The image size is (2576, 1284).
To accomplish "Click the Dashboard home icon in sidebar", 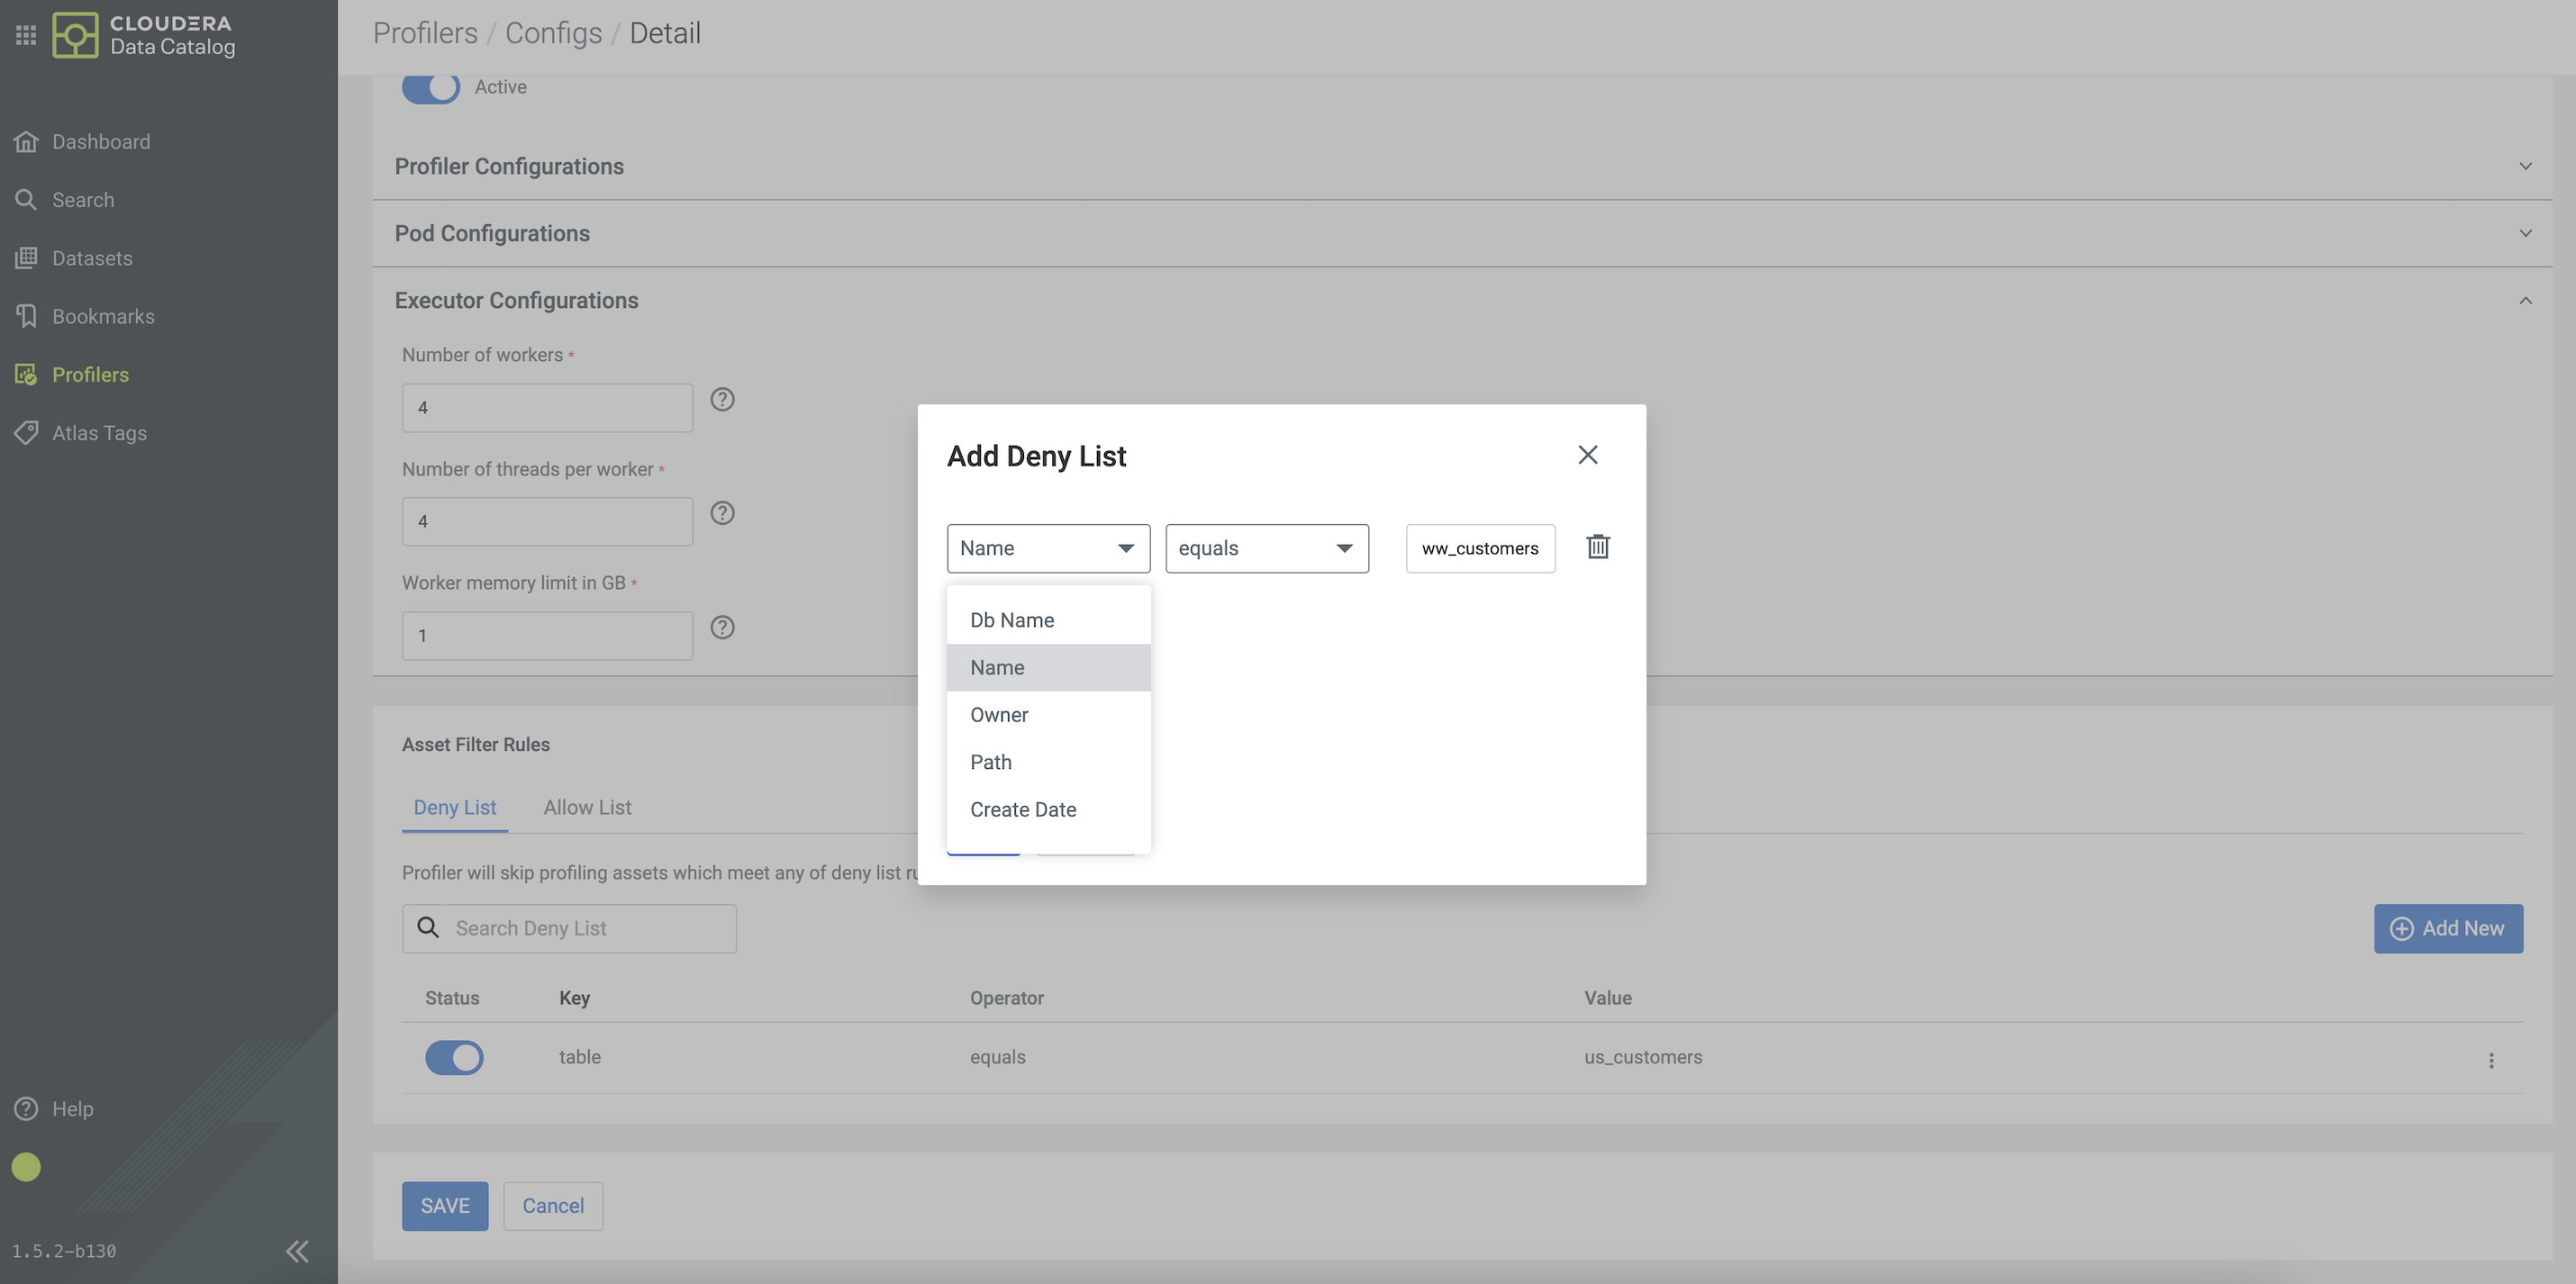I will click(x=26, y=142).
